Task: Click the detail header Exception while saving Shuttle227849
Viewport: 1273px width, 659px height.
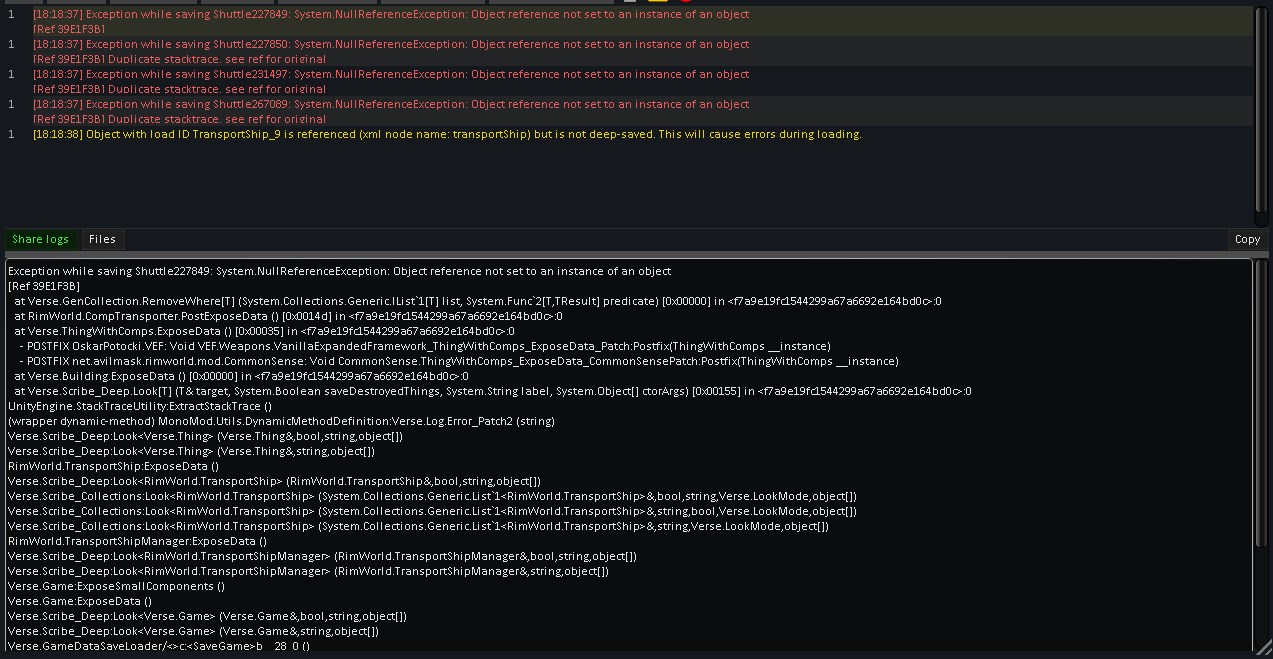Action: coord(339,271)
